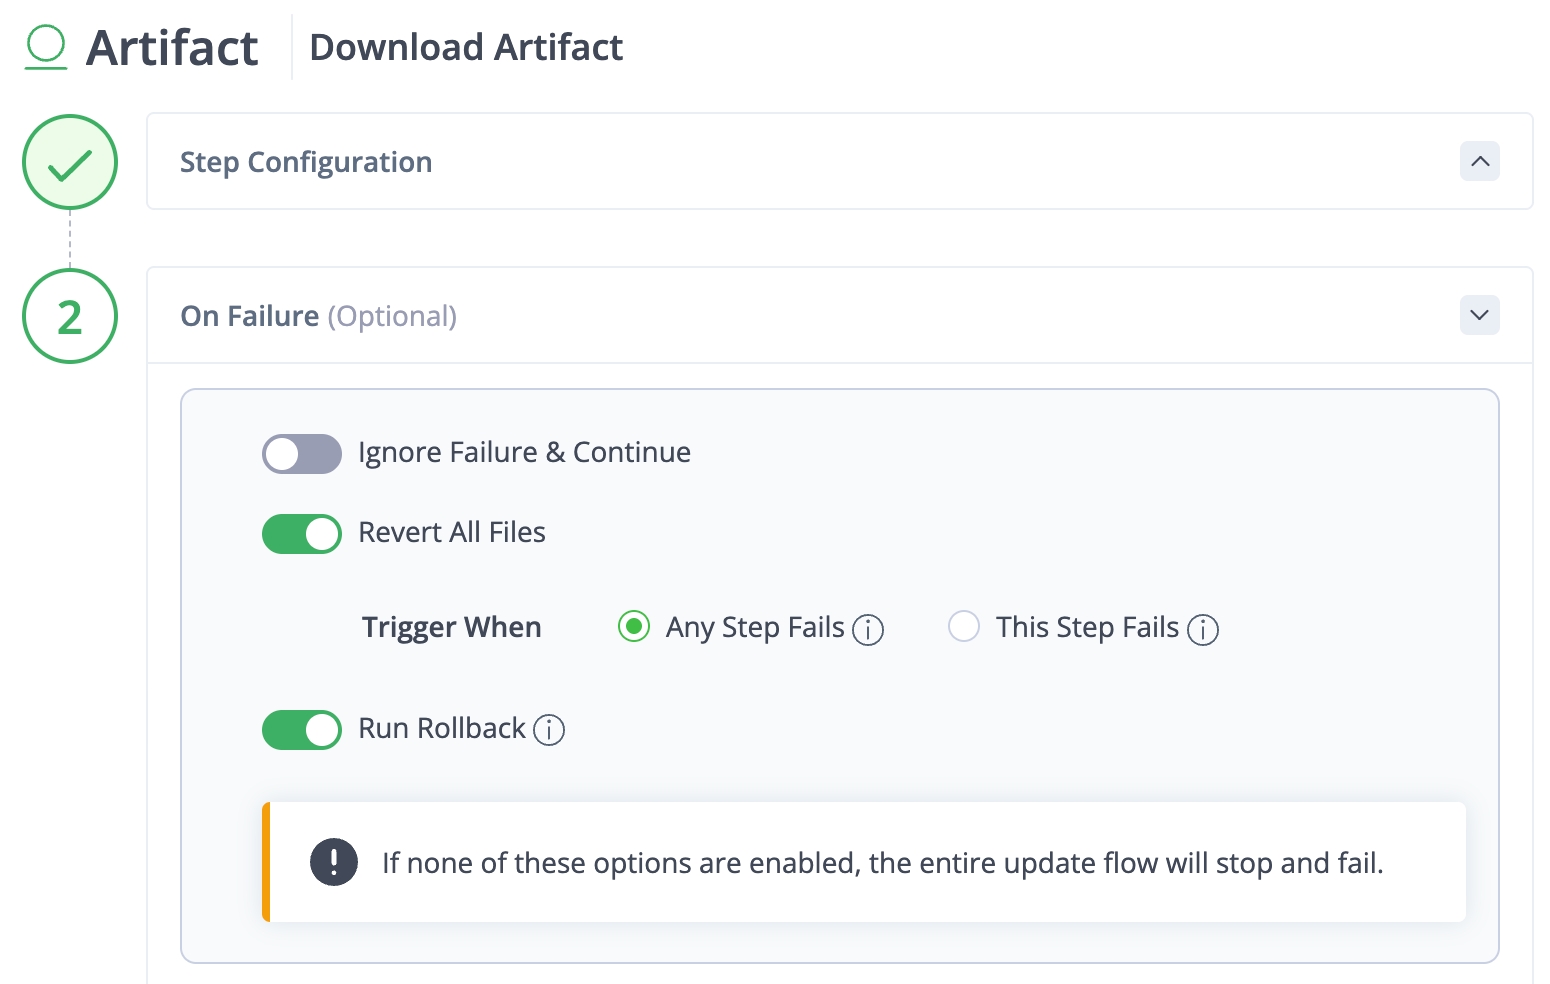Select the Any Step Fails radio button
The image size is (1550, 984).
(634, 627)
